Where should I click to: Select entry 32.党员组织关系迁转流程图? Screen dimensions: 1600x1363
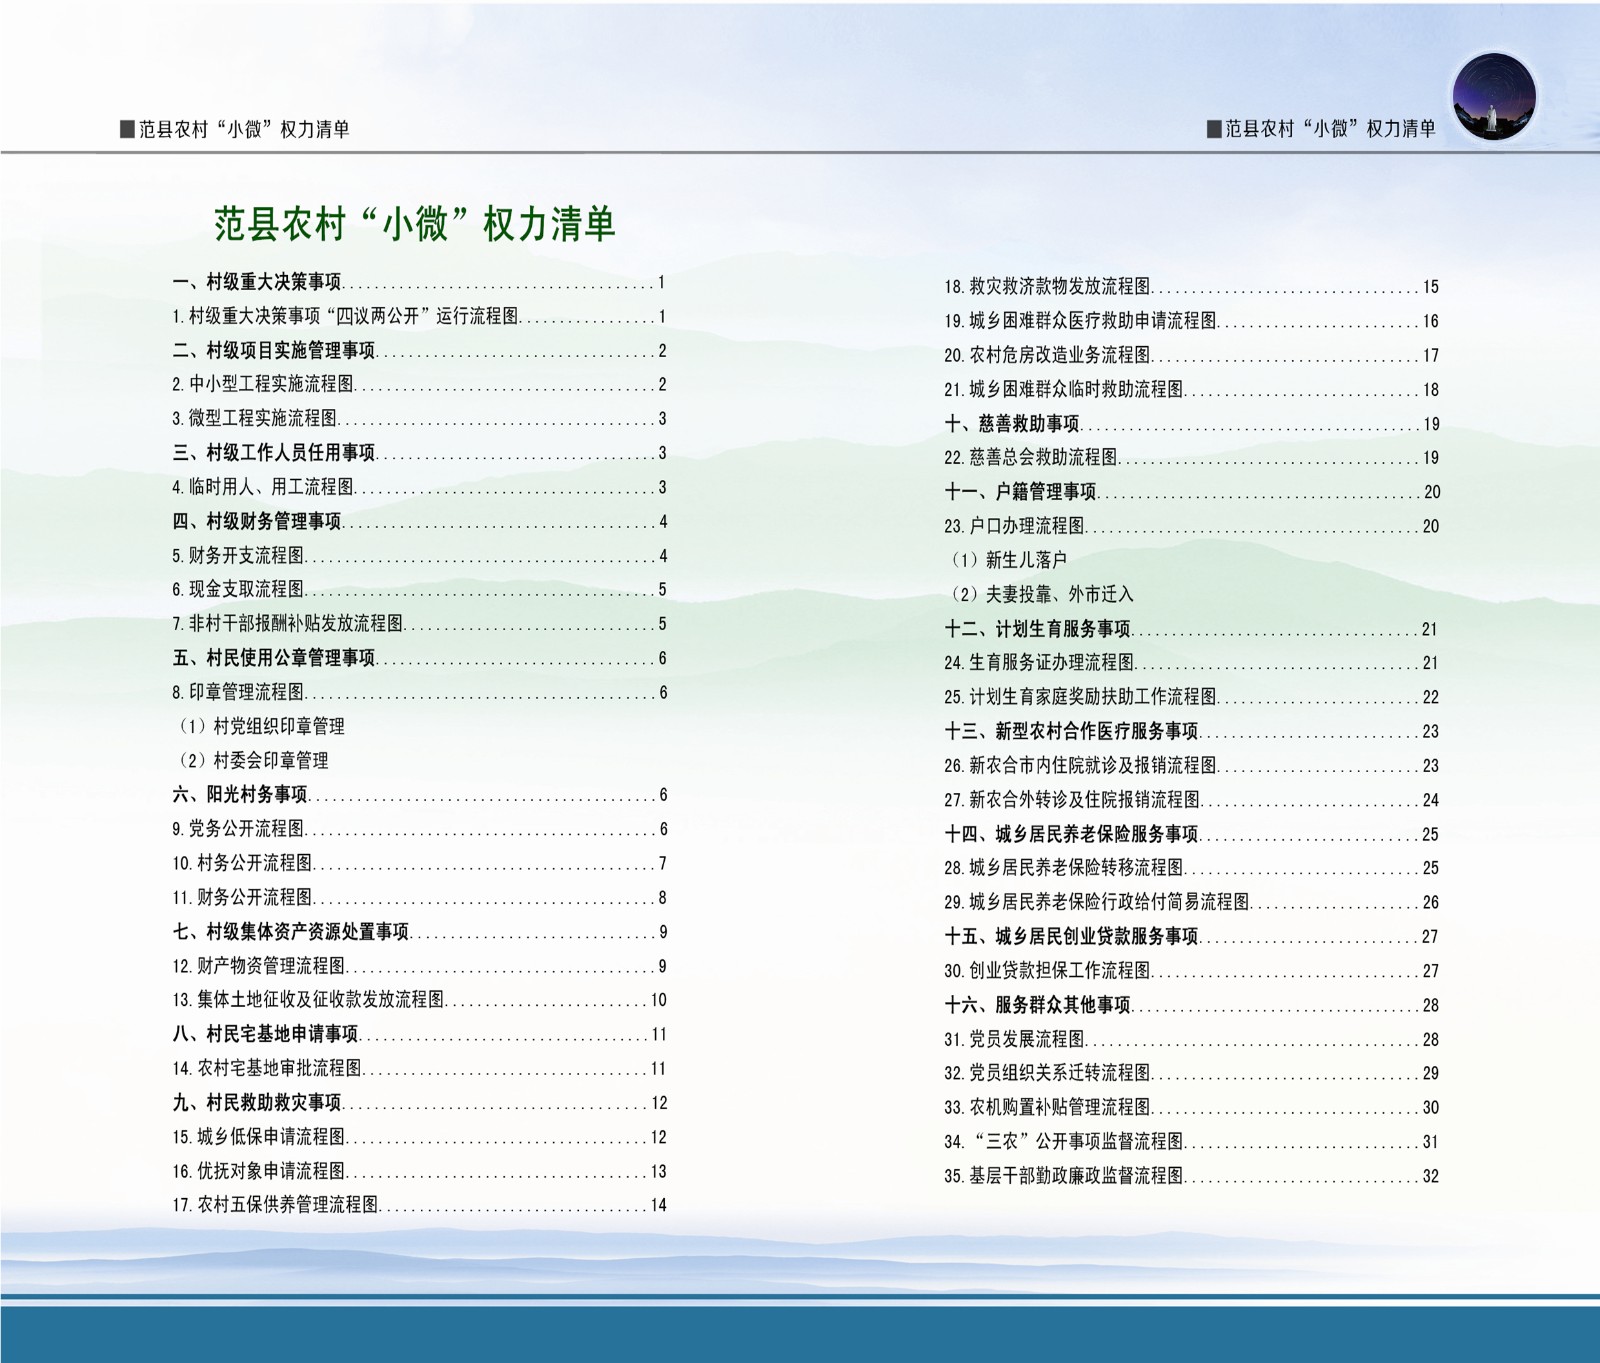coord(1192,1073)
